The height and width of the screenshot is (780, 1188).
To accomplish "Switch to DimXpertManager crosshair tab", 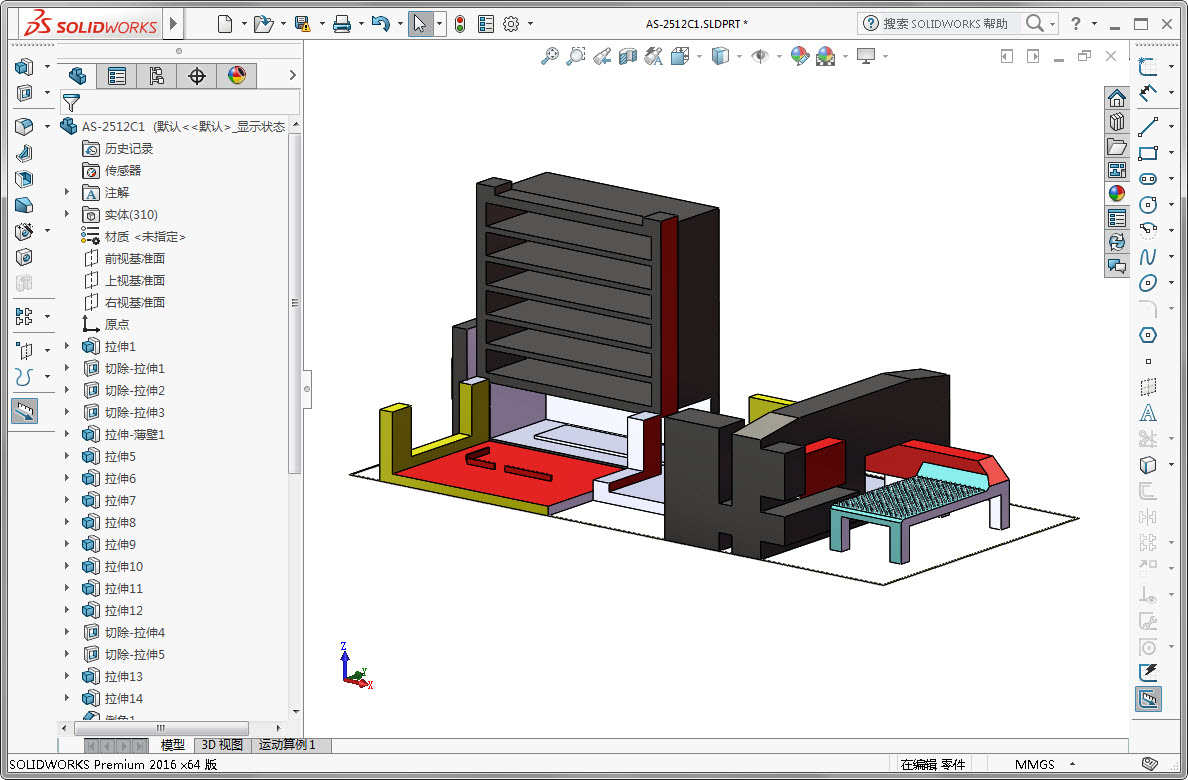I will coord(196,76).
